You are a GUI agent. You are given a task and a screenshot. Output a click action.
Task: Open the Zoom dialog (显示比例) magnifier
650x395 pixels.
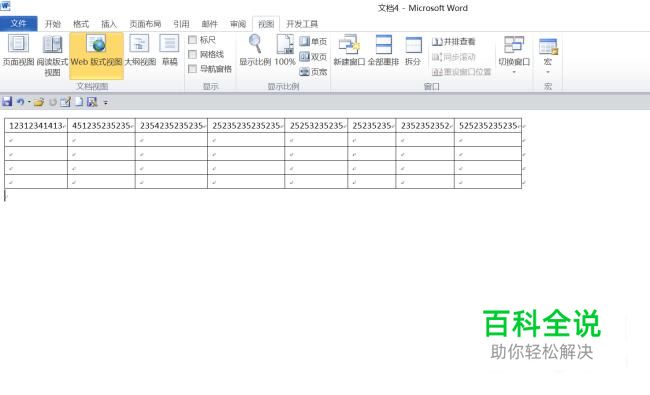point(255,51)
